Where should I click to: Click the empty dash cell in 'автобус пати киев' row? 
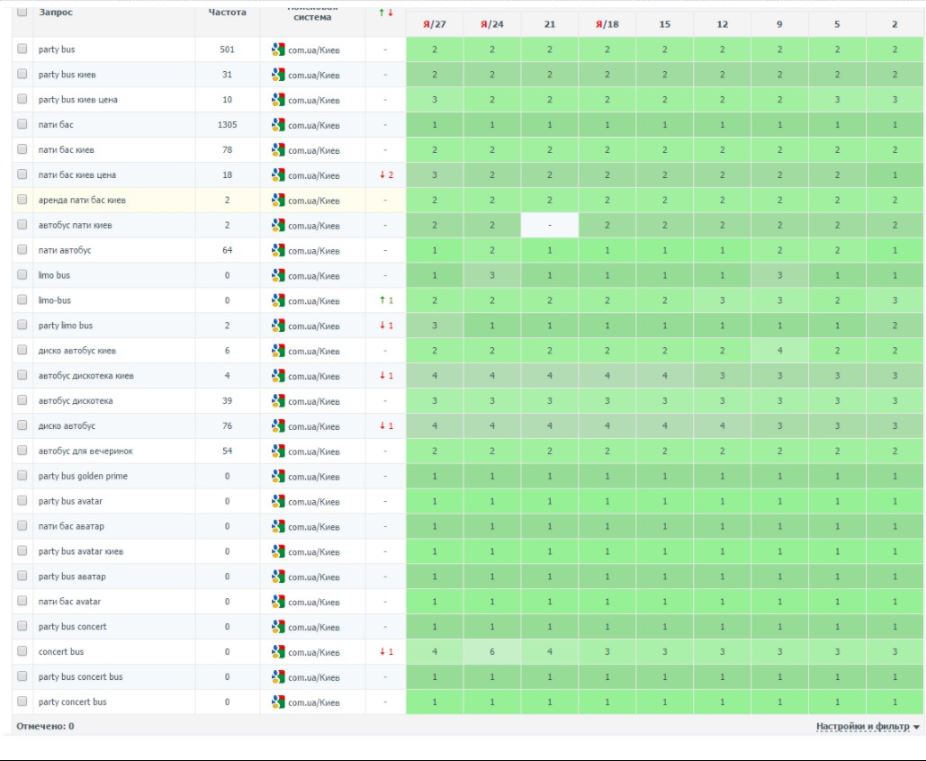coord(549,225)
